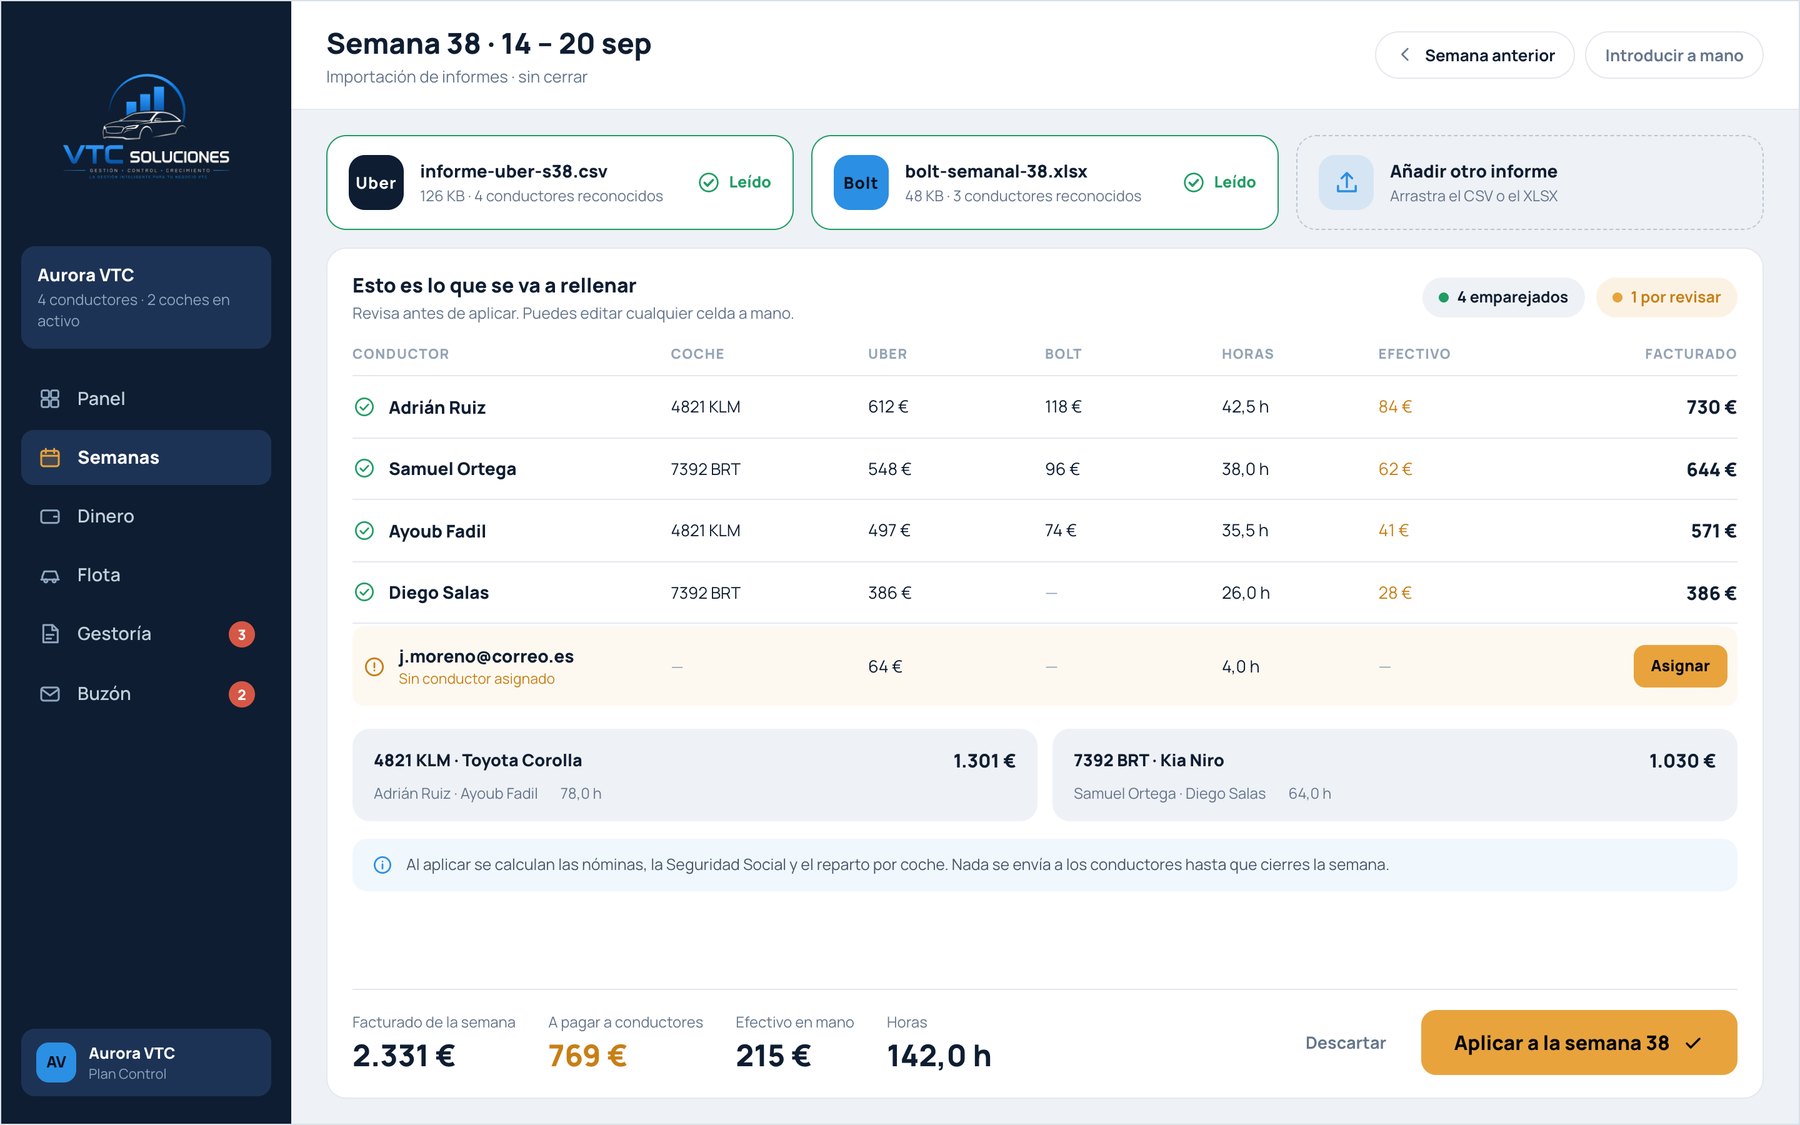Click the info icon in the notice banner
1800x1125 pixels.
click(x=382, y=865)
